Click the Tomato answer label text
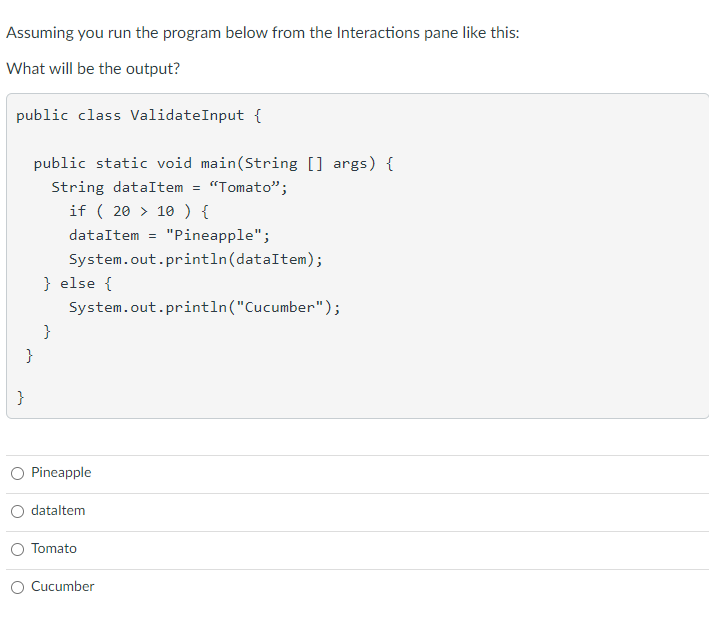This screenshot has height=620, width=709. click(x=54, y=549)
